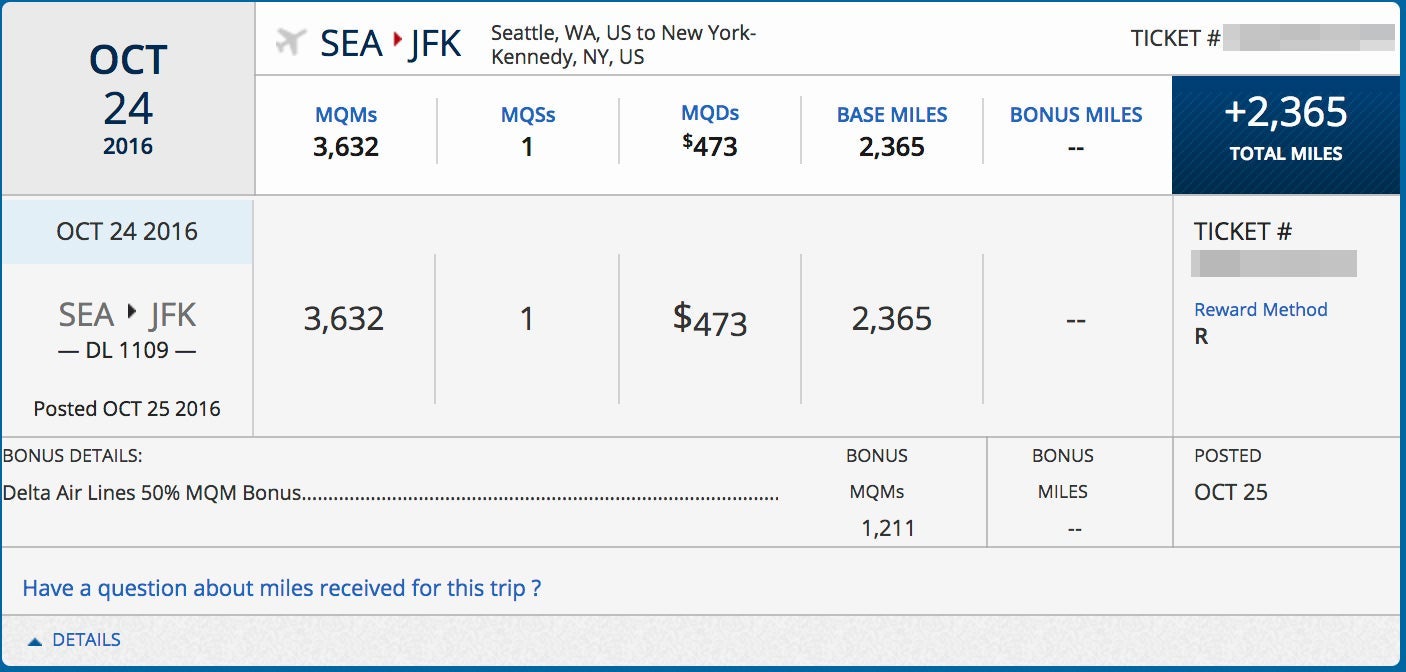This screenshot has width=1406, height=672.
Task: Select the MQMs column header
Action: tap(346, 115)
